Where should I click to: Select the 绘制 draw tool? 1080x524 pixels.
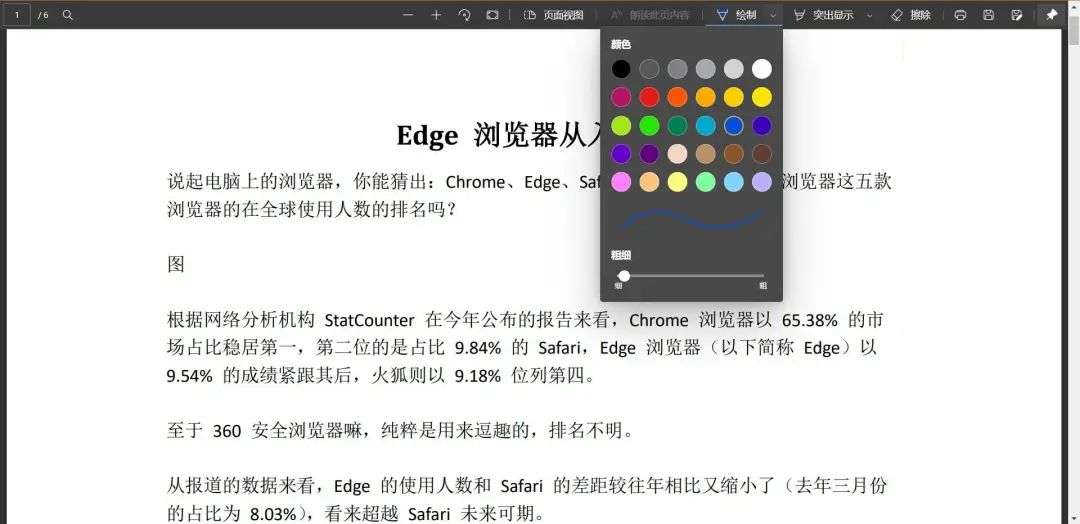click(736, 14)
